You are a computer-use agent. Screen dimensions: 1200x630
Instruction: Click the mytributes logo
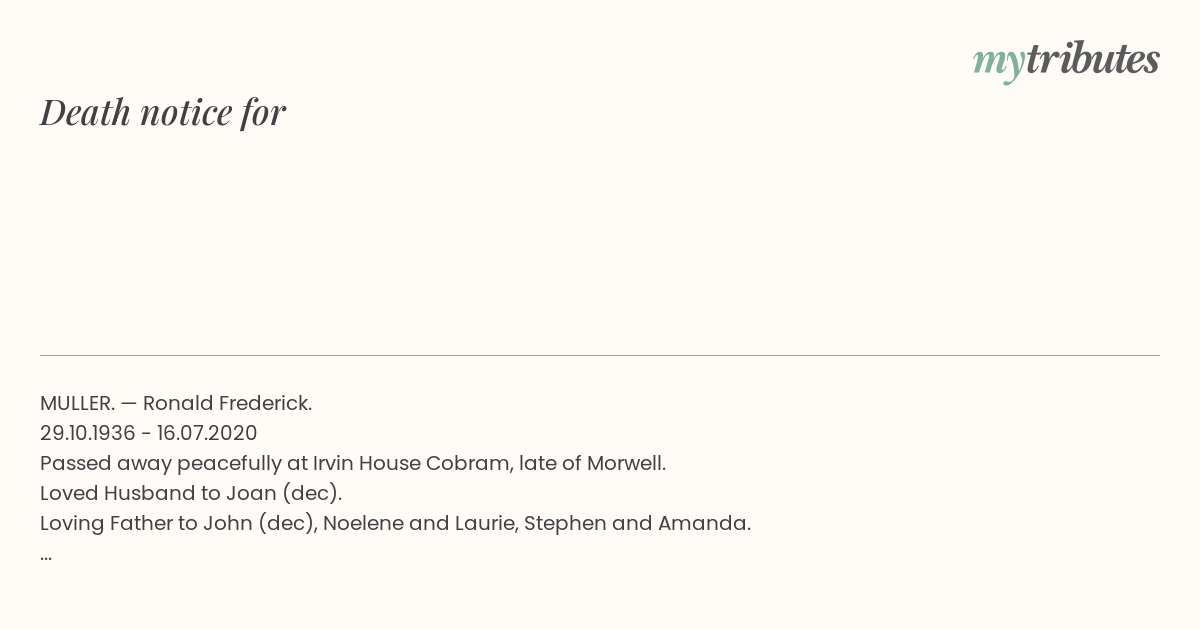(x=1066, y=61)
